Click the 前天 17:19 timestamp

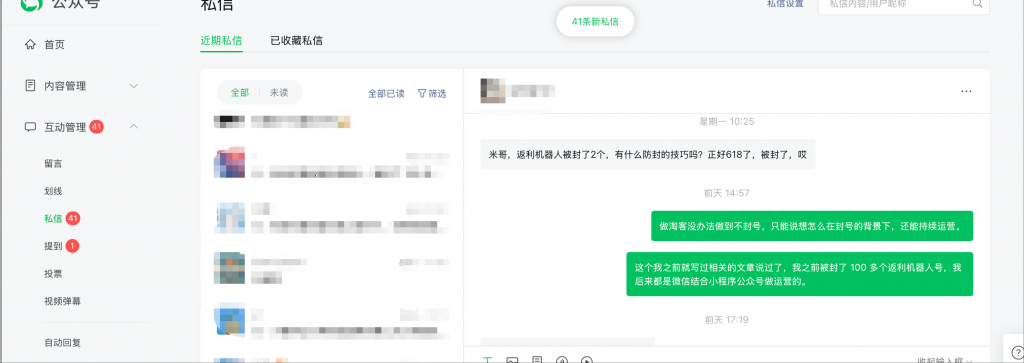(726, 320)
